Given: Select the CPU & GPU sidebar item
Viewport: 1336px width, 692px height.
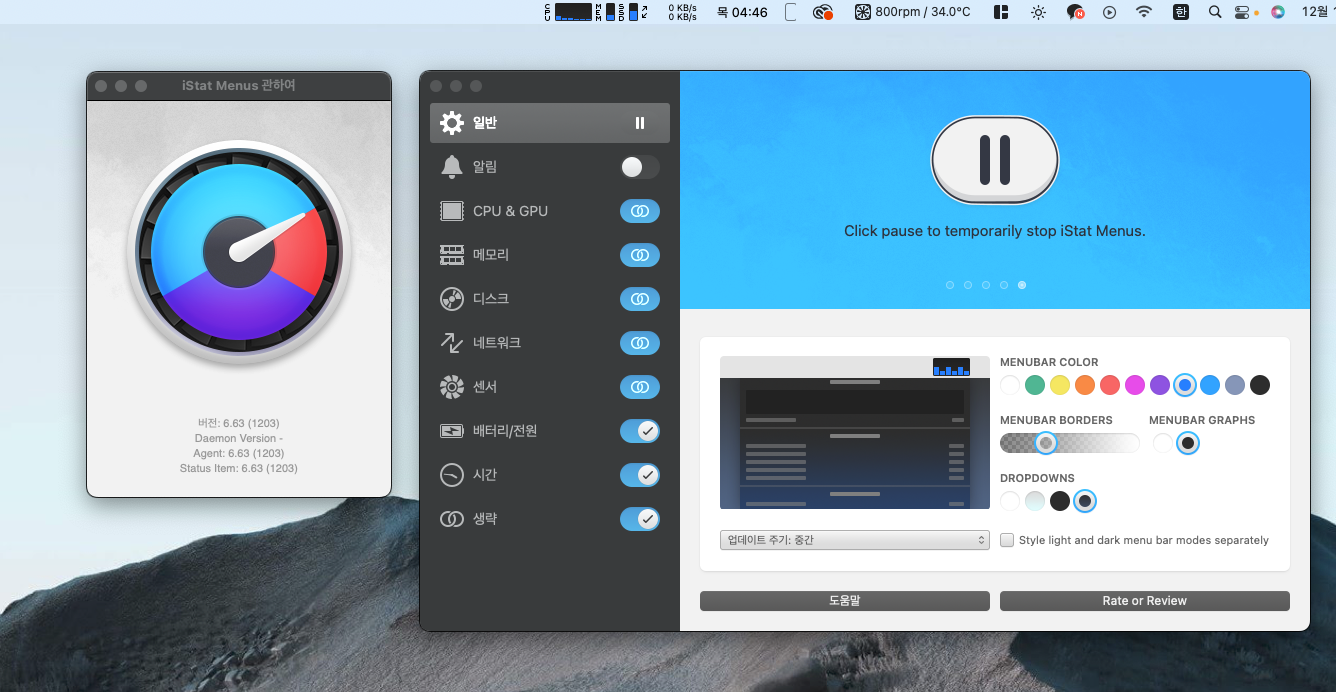Looking at the screenshot, I should click(x=550, y=211).
